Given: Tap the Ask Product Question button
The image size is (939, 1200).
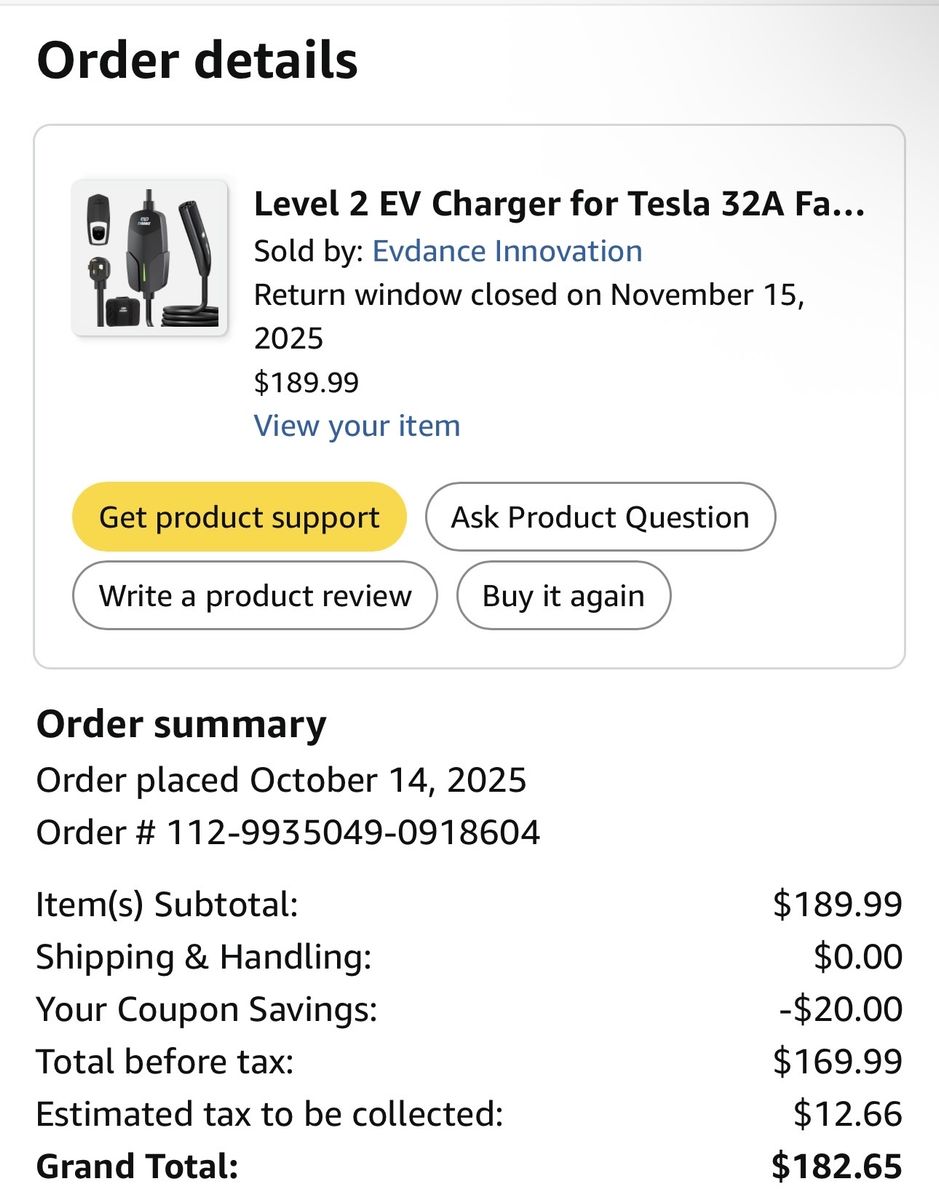Looking at the screenshot, I should [600, 517].
